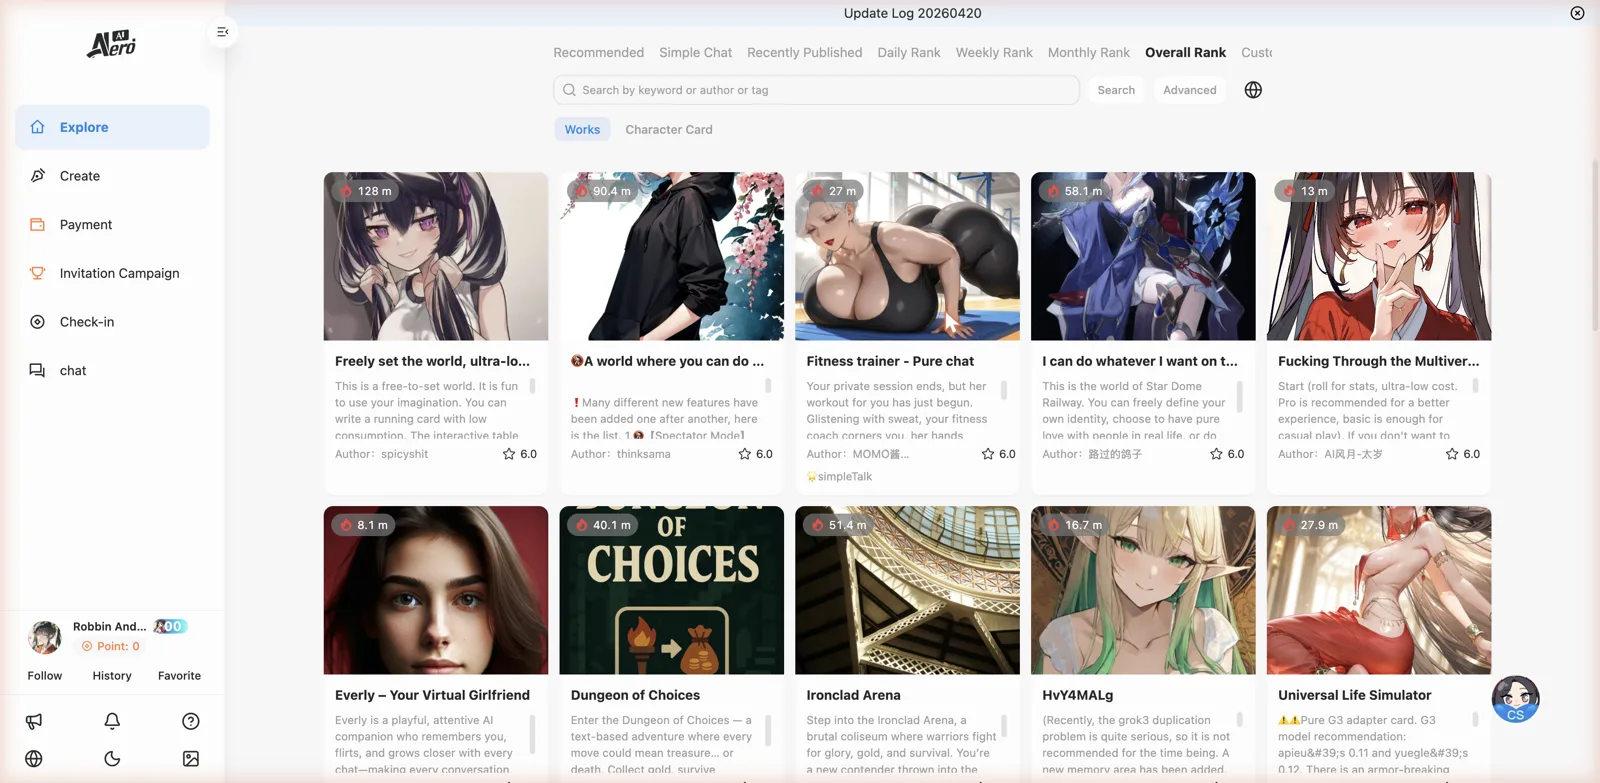Open the Ironclad Arena card title

coord(853,695)
